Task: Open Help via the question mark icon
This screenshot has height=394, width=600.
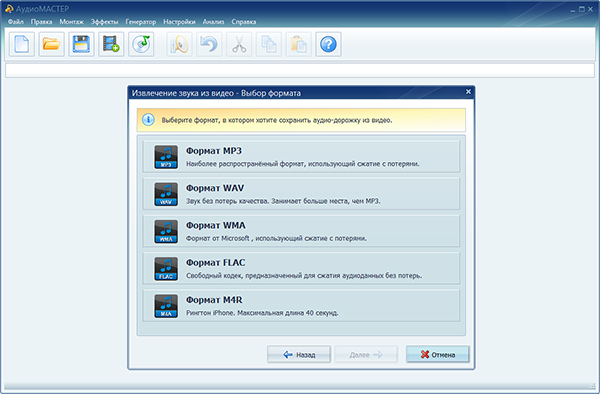Action: pyautogui.click(x=328, y=44)
